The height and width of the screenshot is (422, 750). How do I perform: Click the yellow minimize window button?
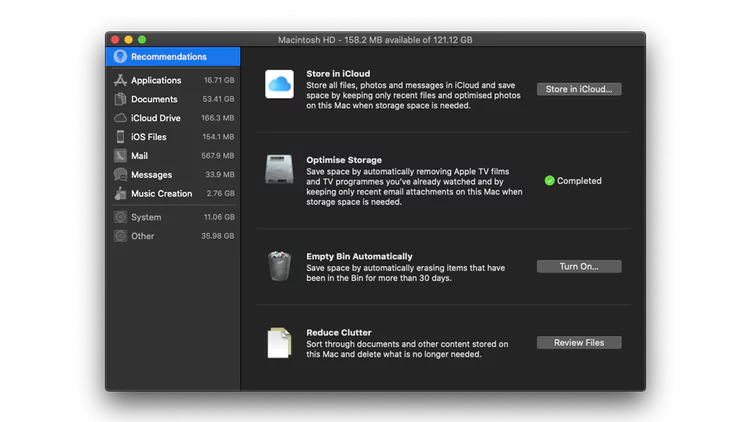[128, 39]
